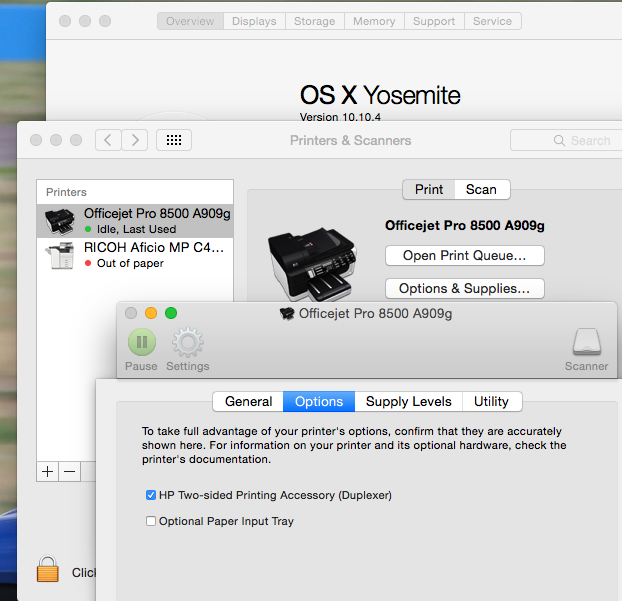The image size is (622, 601).
Task: Open the Support tab in About This Mac
Action: (434, 21)
